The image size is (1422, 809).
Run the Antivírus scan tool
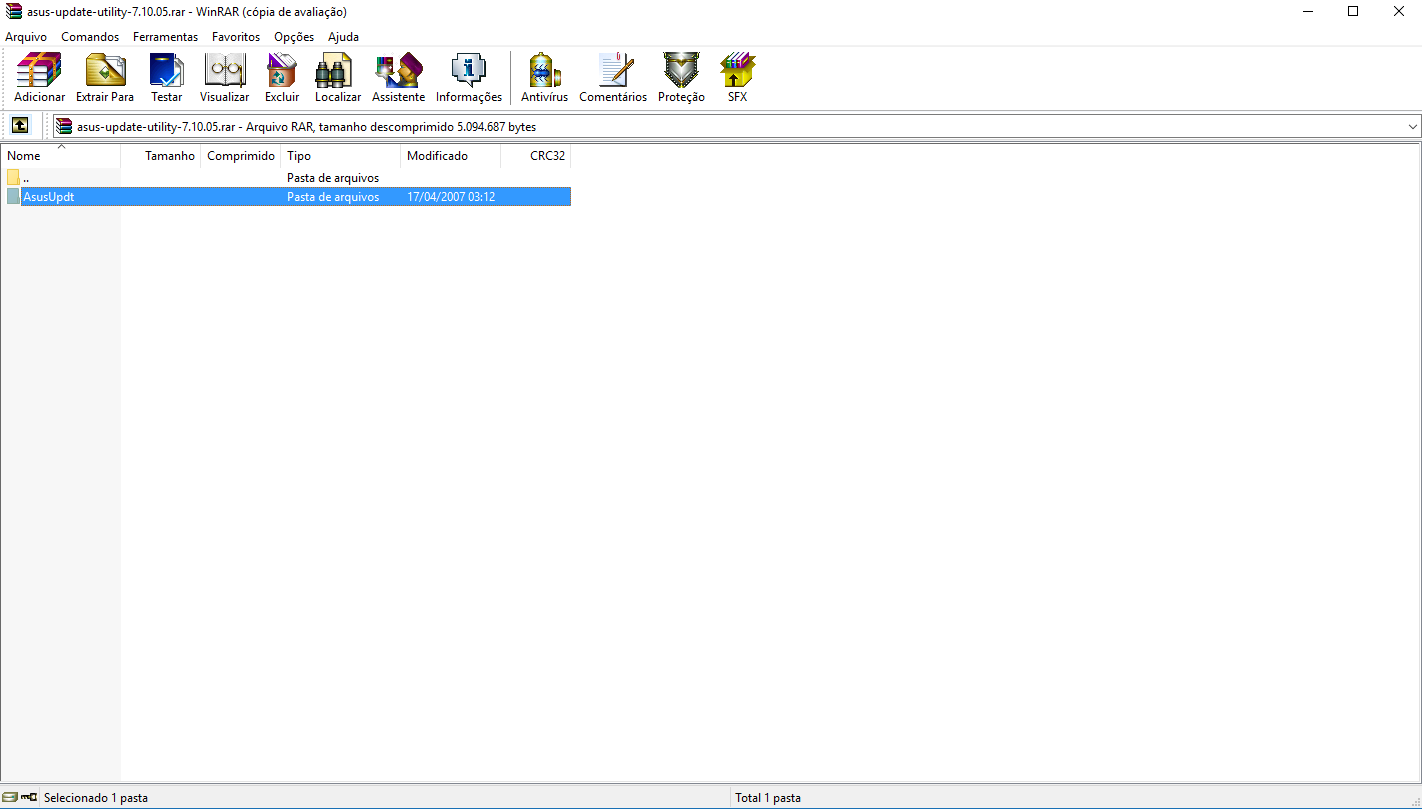544,78
